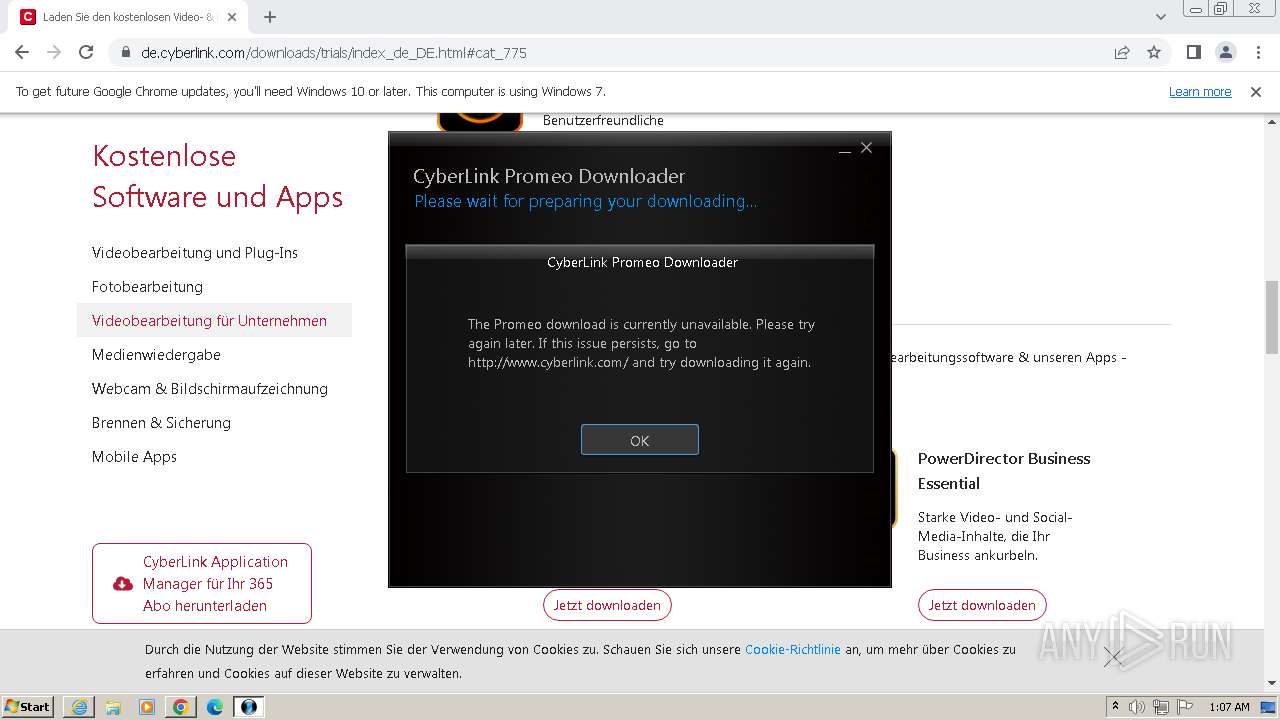1280x720 pixels.
Task: Click the Learn more link
Action: [1200, 91]
